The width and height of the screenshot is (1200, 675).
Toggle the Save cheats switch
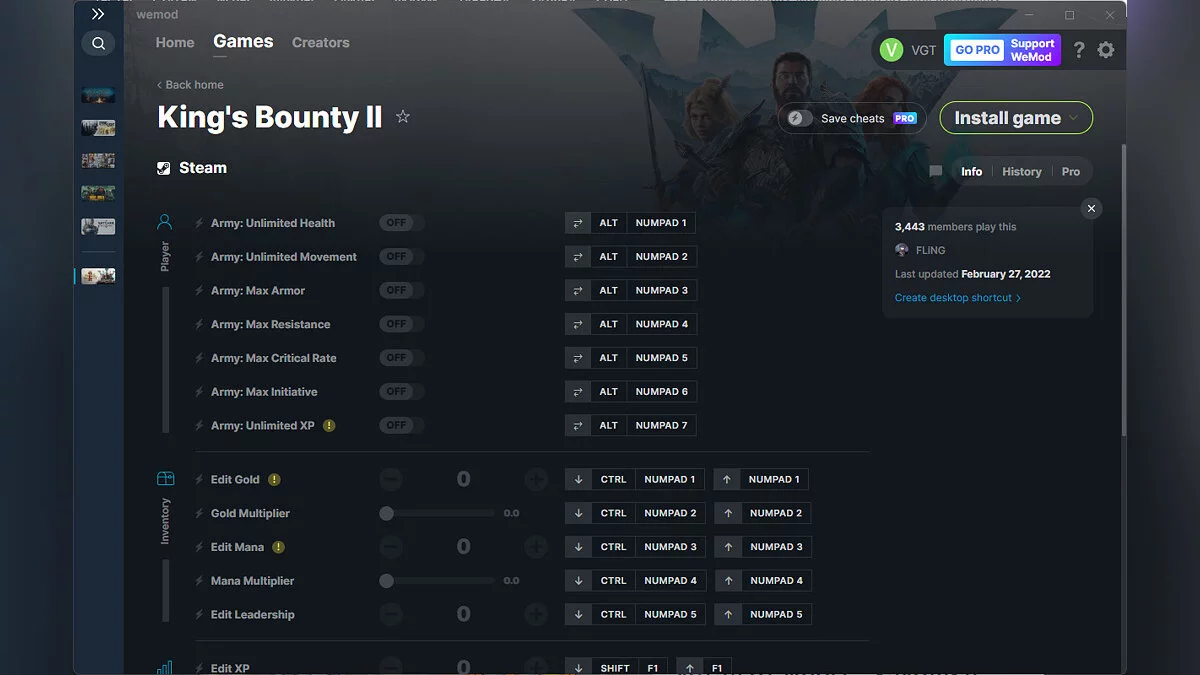[x=799, y=118]
